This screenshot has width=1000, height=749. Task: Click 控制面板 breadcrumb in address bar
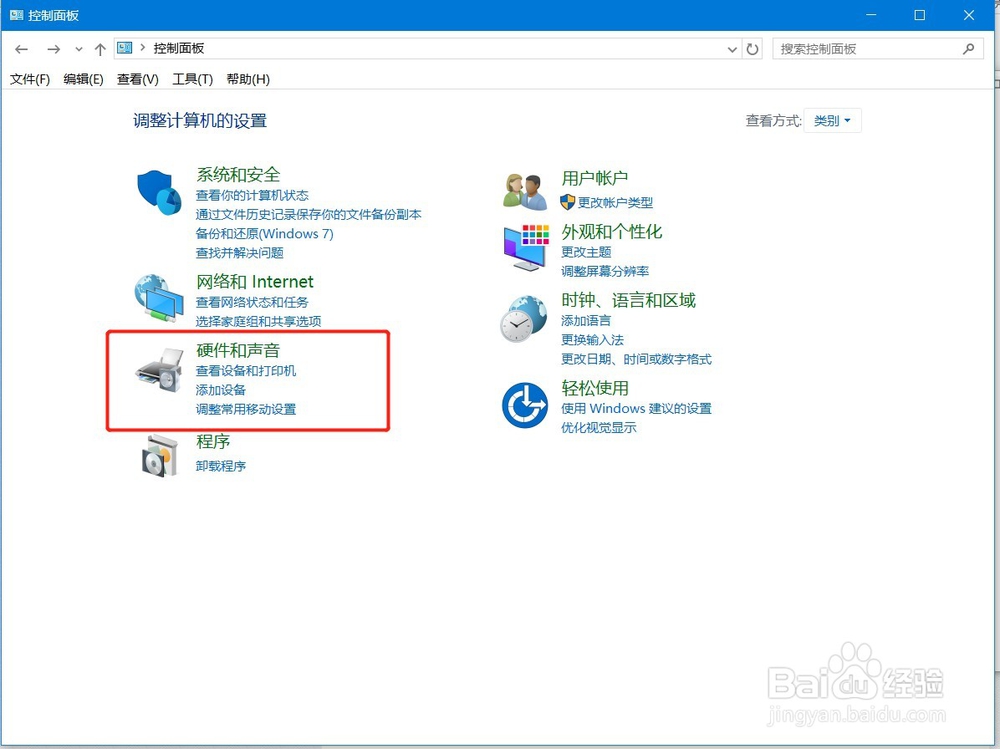click(x=179, y=48)
